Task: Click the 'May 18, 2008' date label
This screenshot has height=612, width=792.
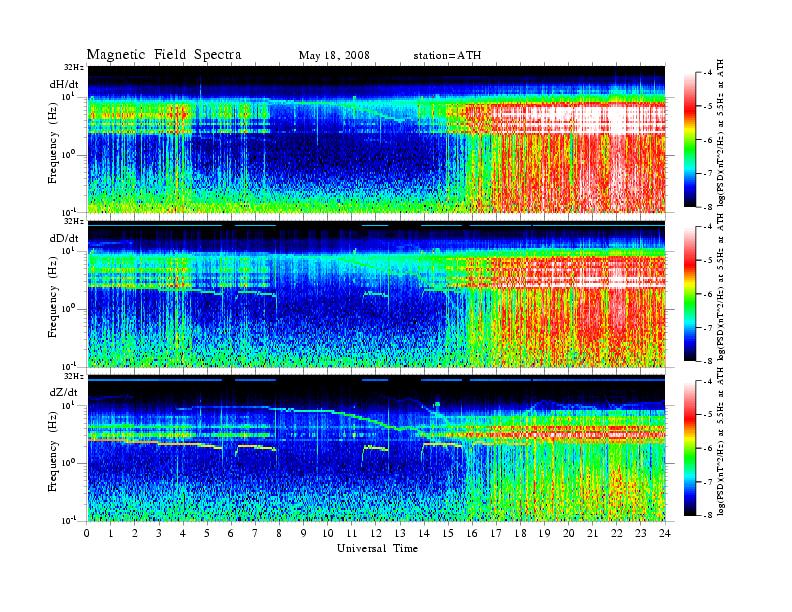Action: coord(334,55)
